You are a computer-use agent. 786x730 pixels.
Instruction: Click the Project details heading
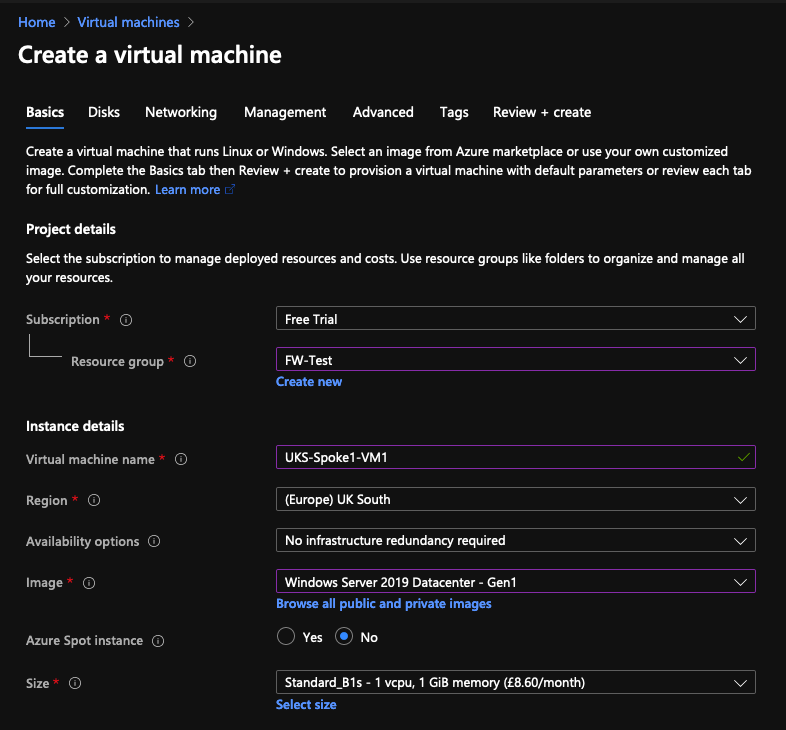tap(71, 229)
